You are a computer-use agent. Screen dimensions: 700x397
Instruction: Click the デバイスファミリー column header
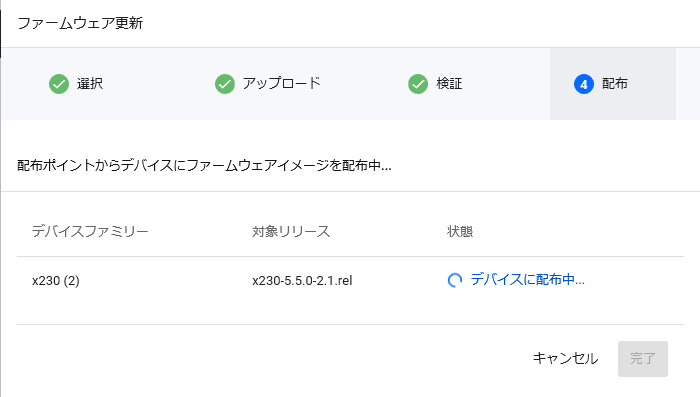(90, 231)
